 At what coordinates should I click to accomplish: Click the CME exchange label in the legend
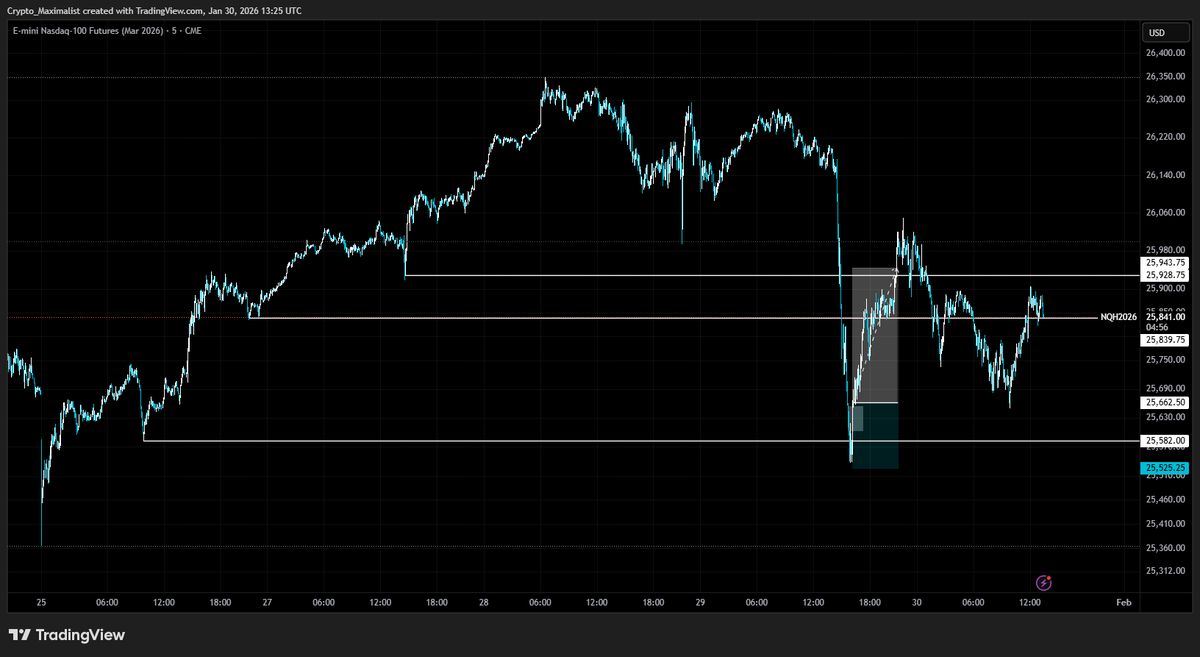coord(193,31)
